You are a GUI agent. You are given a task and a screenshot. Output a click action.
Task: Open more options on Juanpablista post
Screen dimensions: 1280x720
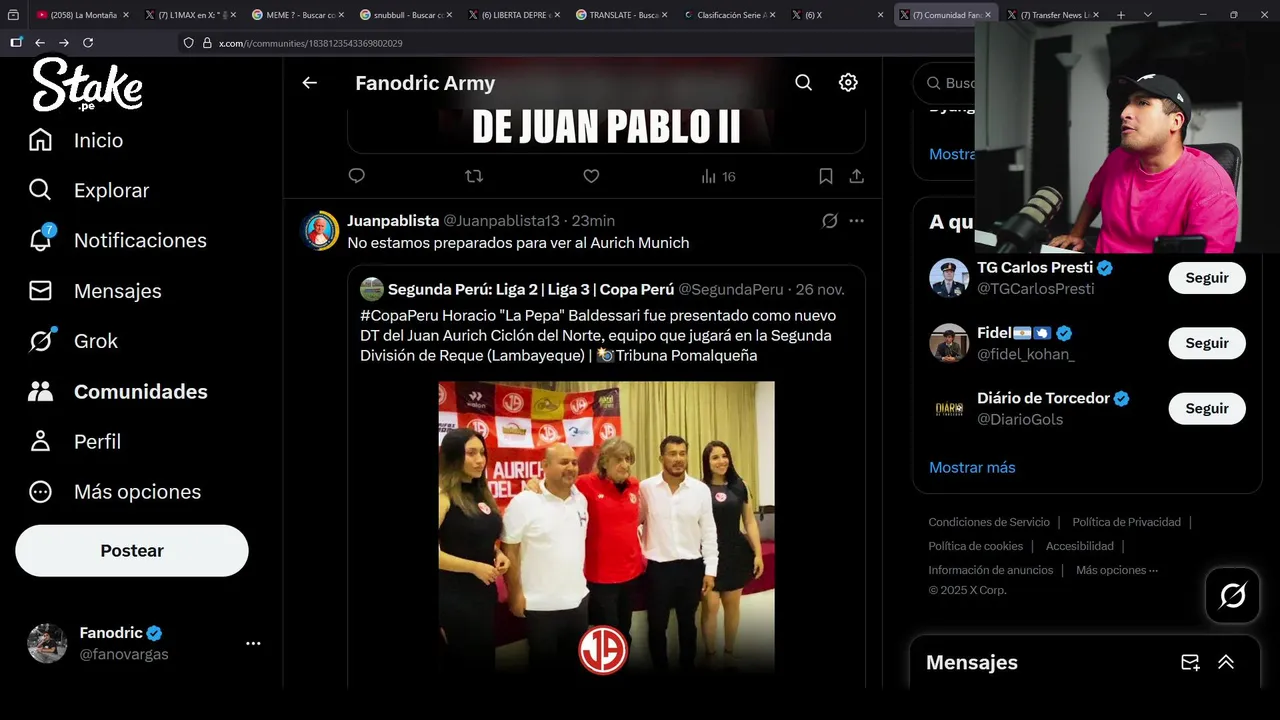click(856, 221)
